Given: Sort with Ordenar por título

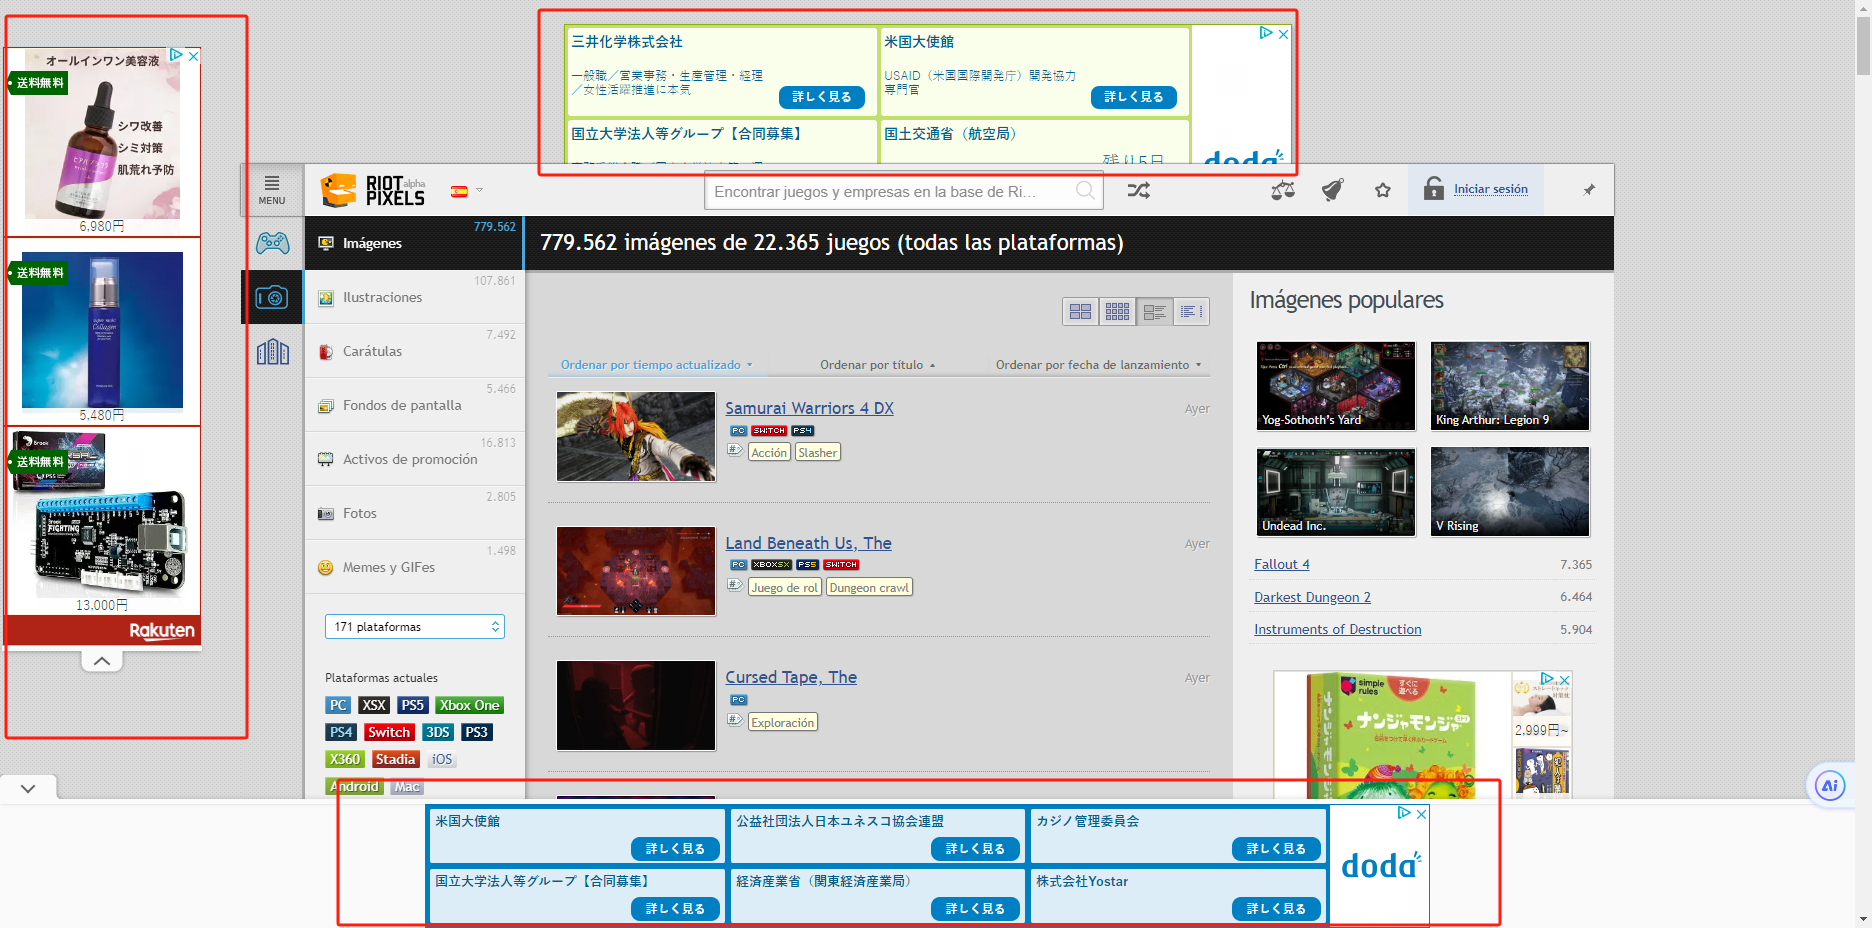Looking at the screenshot, I should [877, 365].
